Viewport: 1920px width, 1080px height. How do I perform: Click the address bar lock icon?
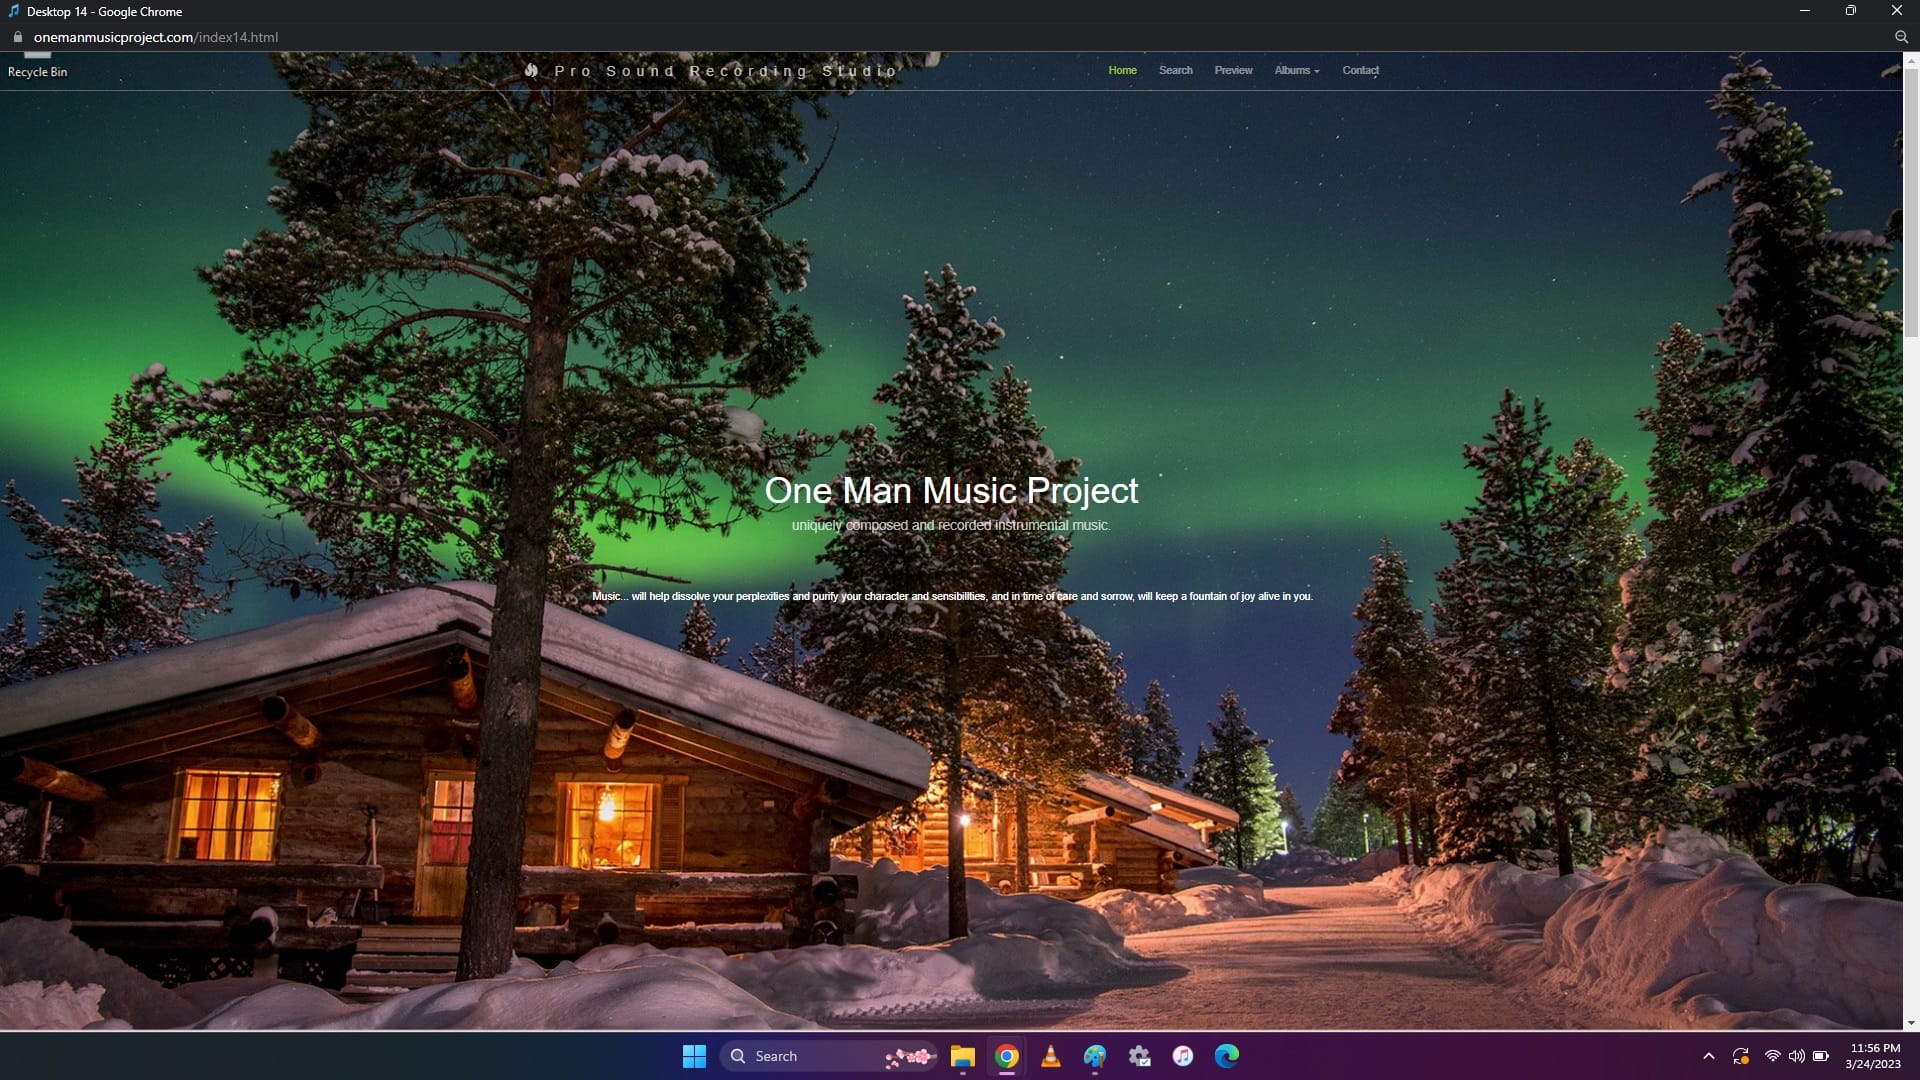coord(17,37)
